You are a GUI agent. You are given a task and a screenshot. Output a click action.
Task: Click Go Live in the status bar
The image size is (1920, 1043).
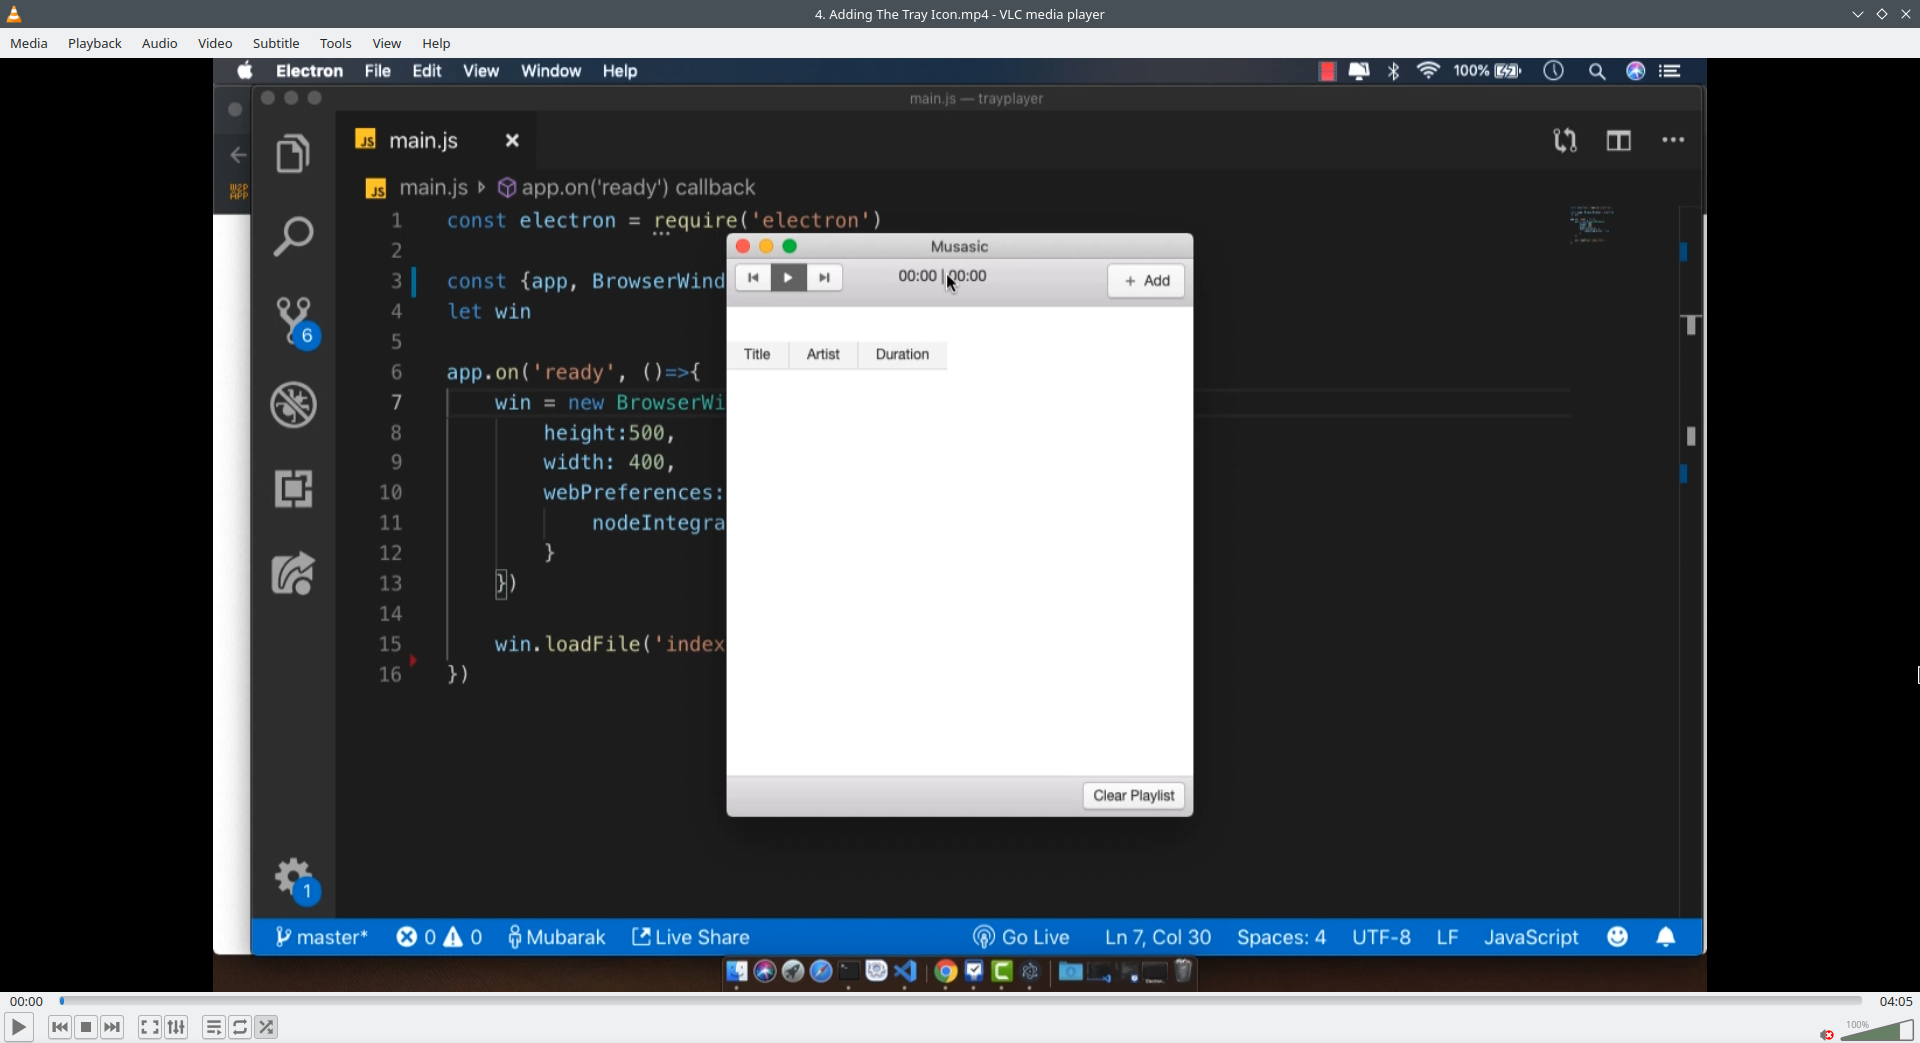click(1021, 937)
